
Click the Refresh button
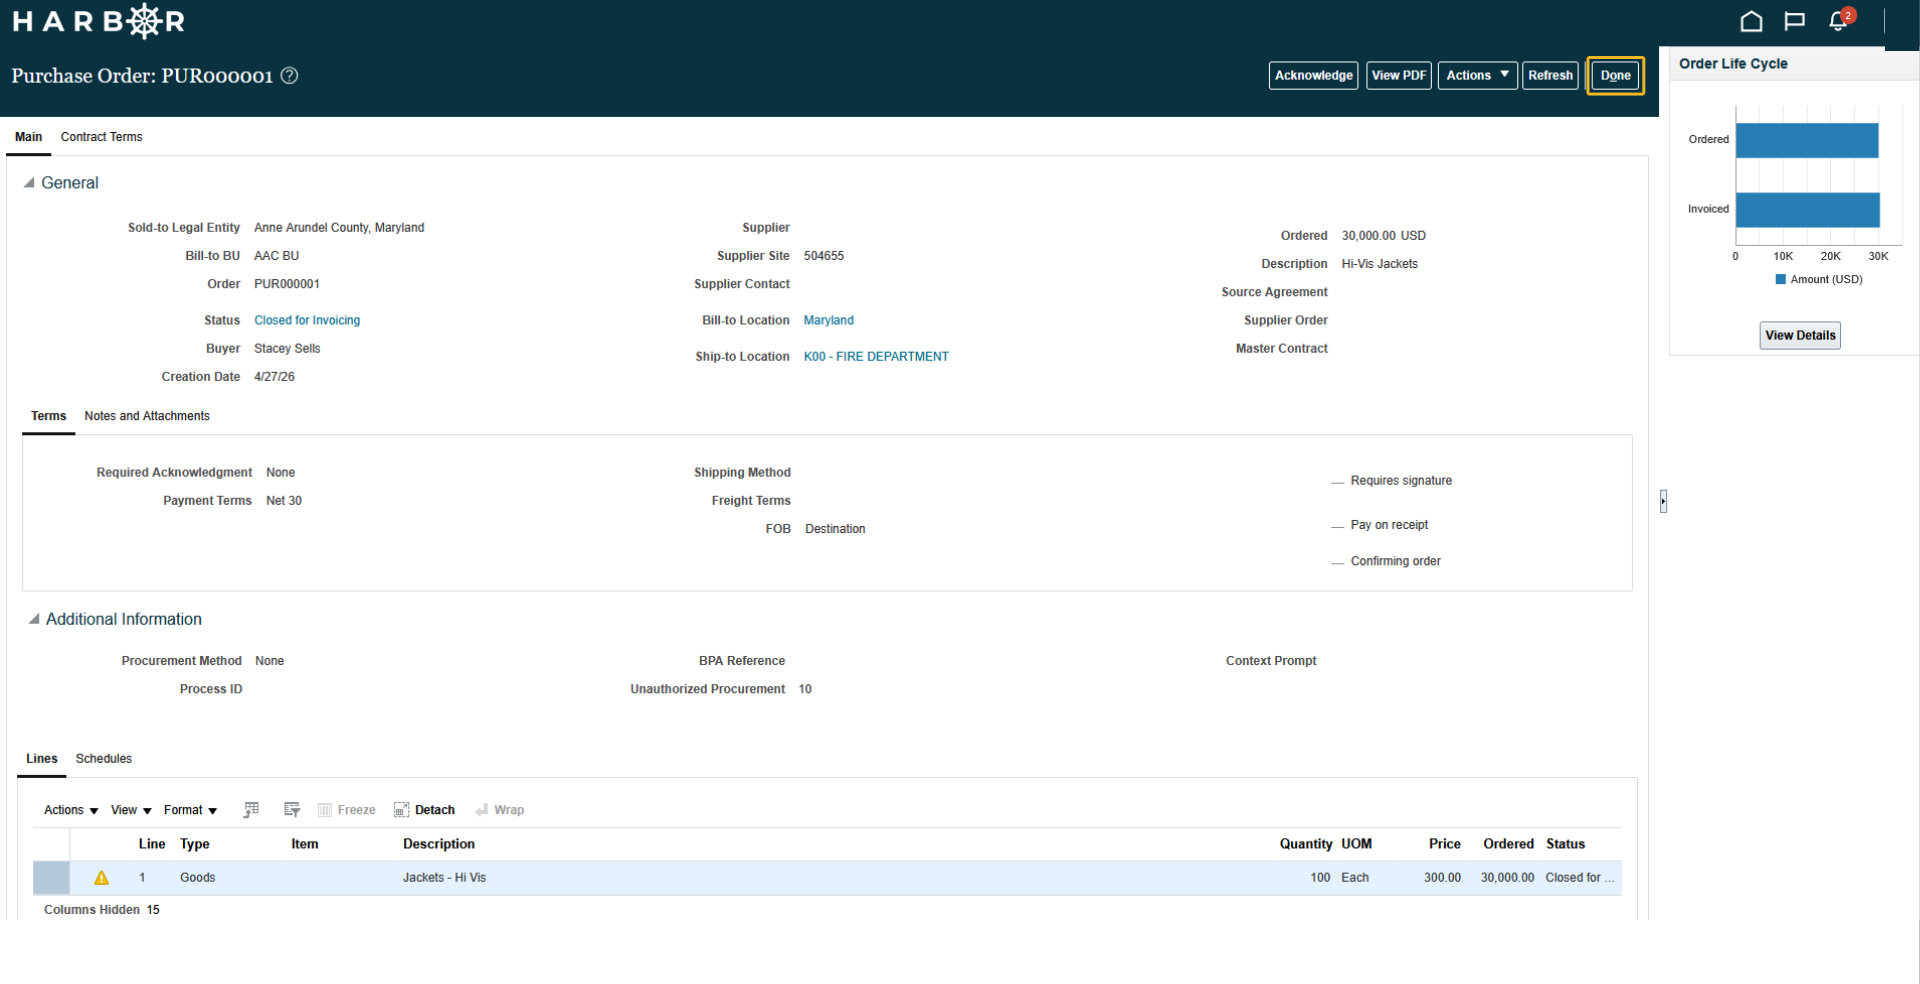coord(1550,76)
